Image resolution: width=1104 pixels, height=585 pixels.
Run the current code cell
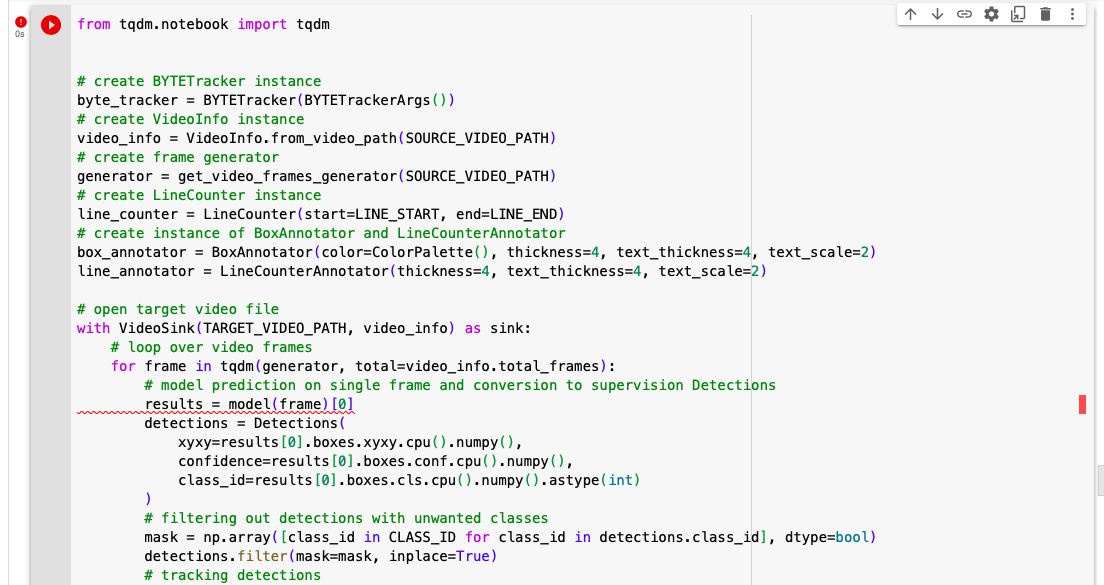(51, 25)
